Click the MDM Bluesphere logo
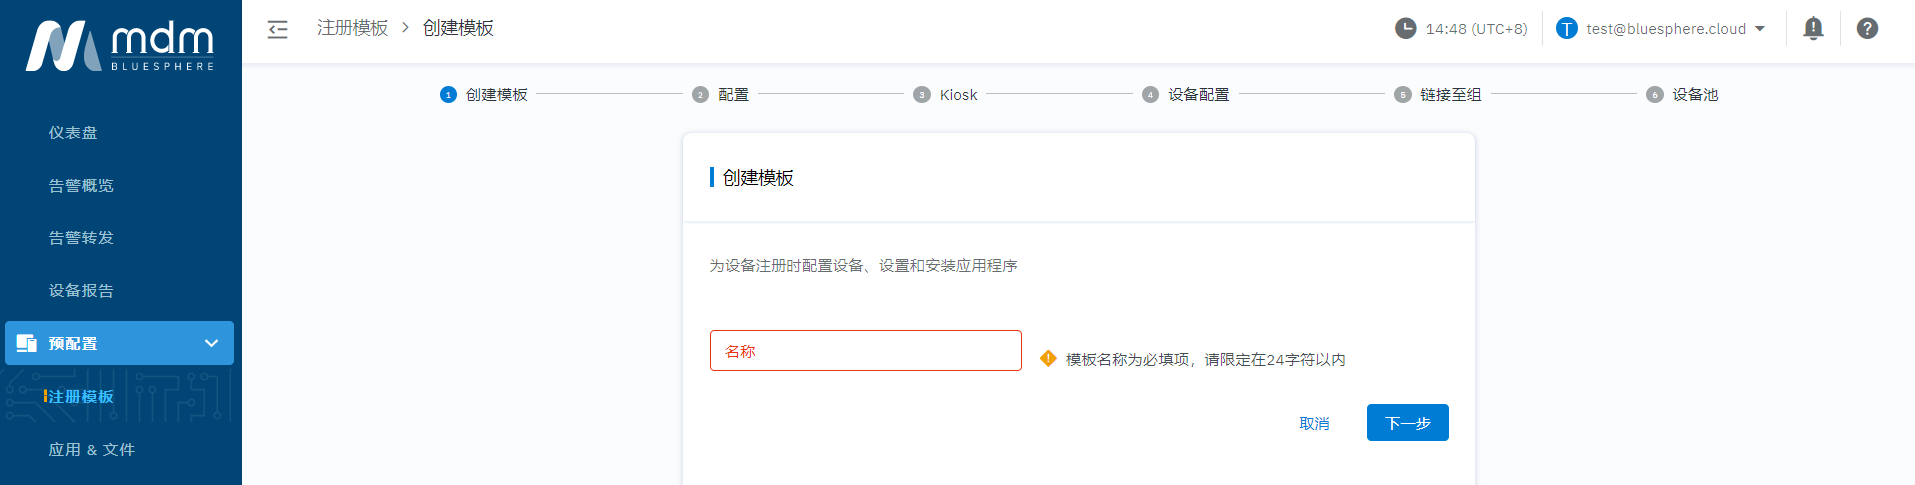This screenshot has height=485, width=1915. click(x=120, y=46)
